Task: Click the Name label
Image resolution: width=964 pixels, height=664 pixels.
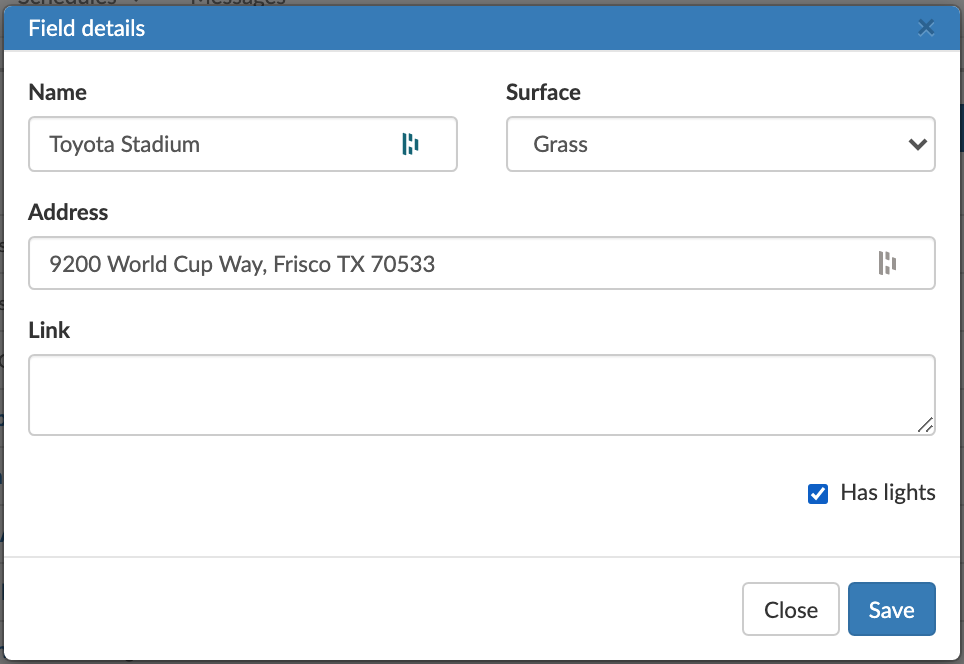Action: click(58, 92)
